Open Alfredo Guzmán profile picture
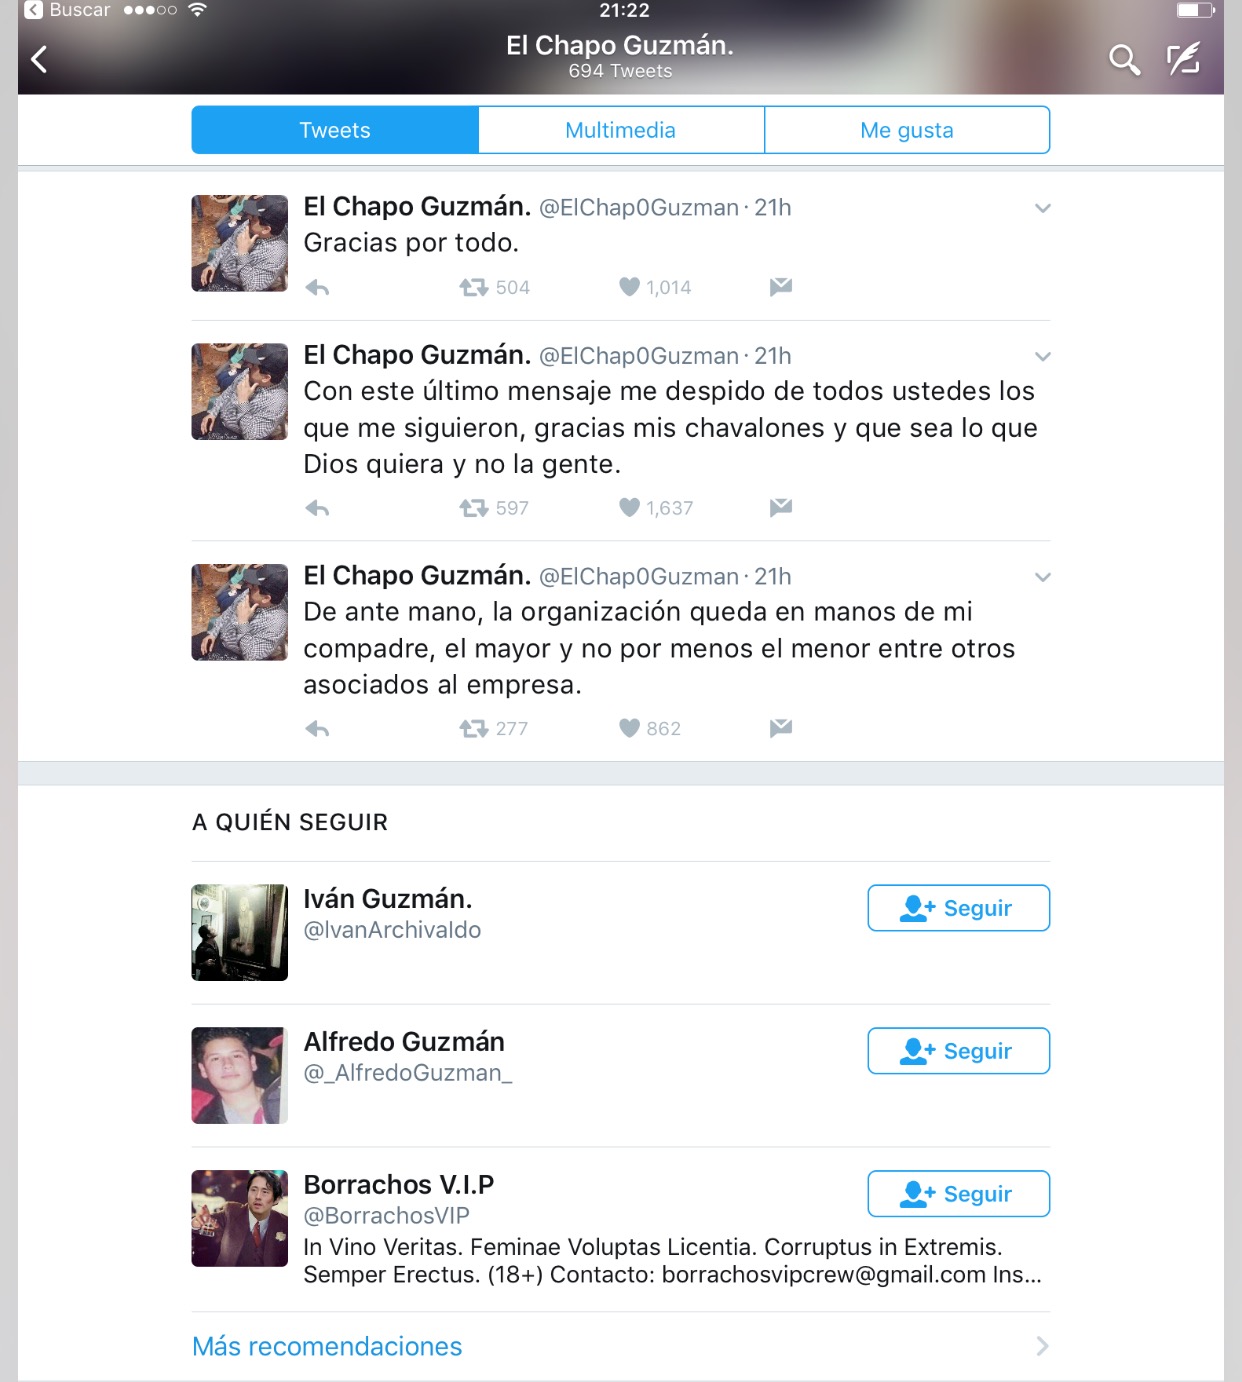The height and width of the screenshot is (1382, 1242). pos(240,1076)
